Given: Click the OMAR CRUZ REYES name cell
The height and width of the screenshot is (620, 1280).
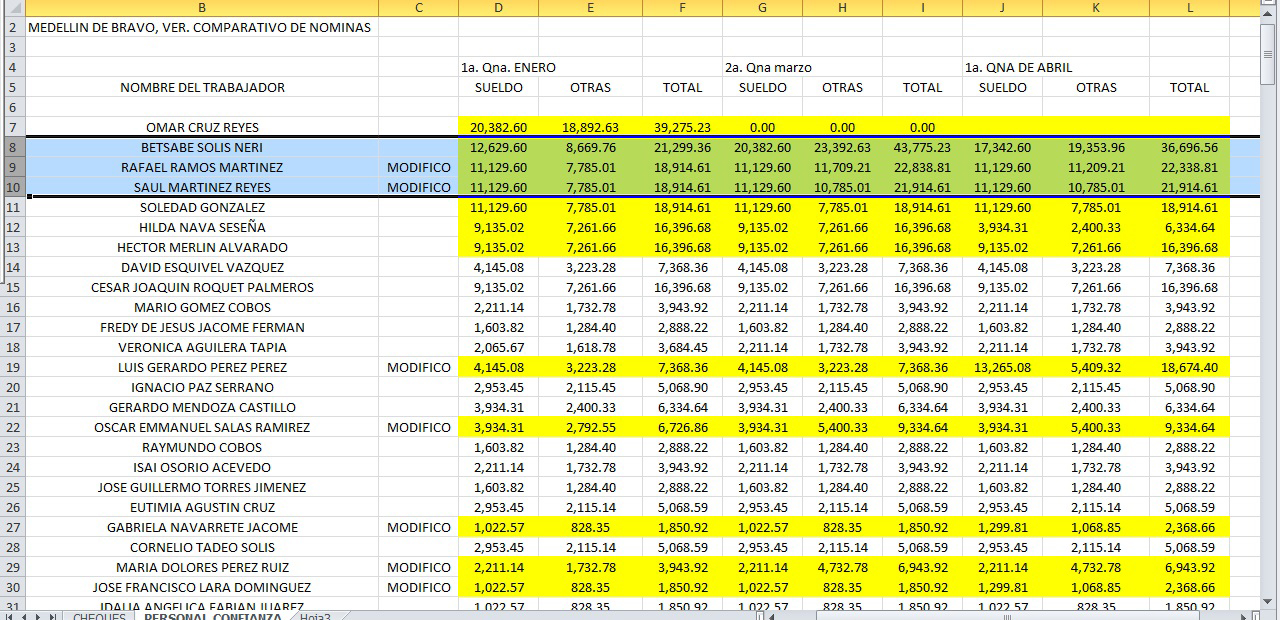Looking at the screenshot, I should (x=202, y=127).
